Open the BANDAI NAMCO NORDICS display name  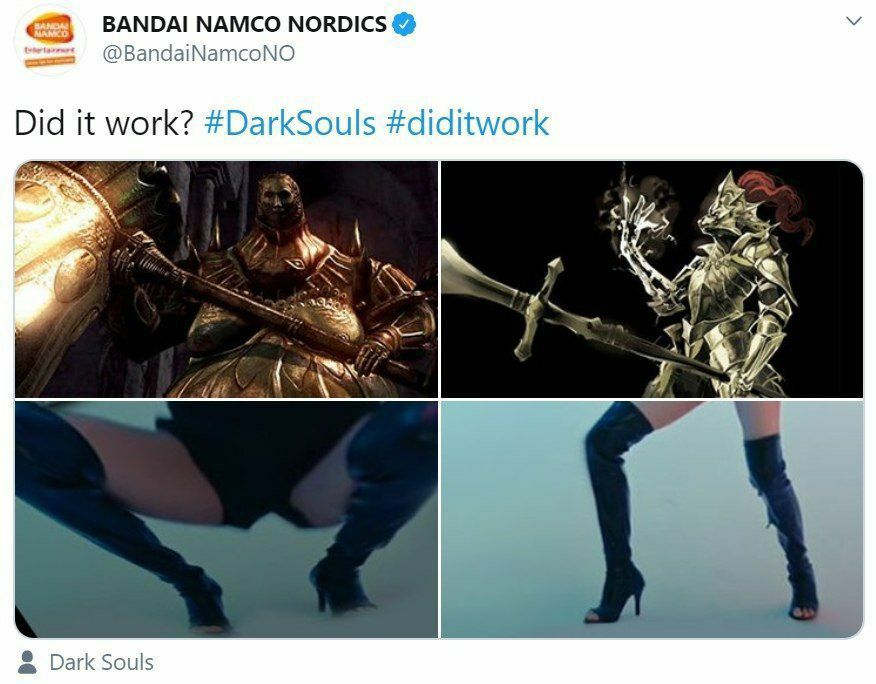click(x=244, y=25)
